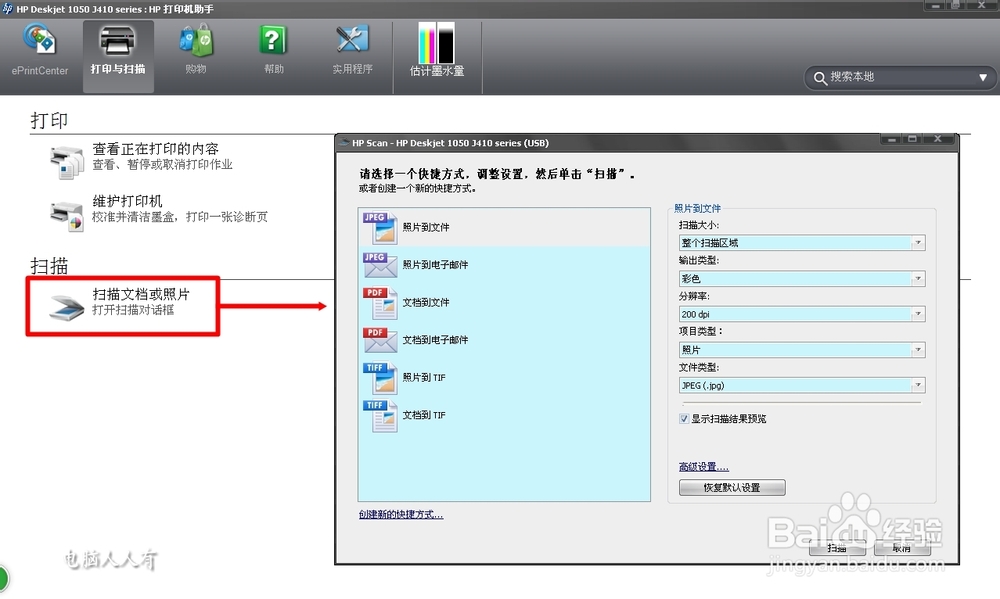Select 文档到文件 shortcut label

click(x=425, y=302)
